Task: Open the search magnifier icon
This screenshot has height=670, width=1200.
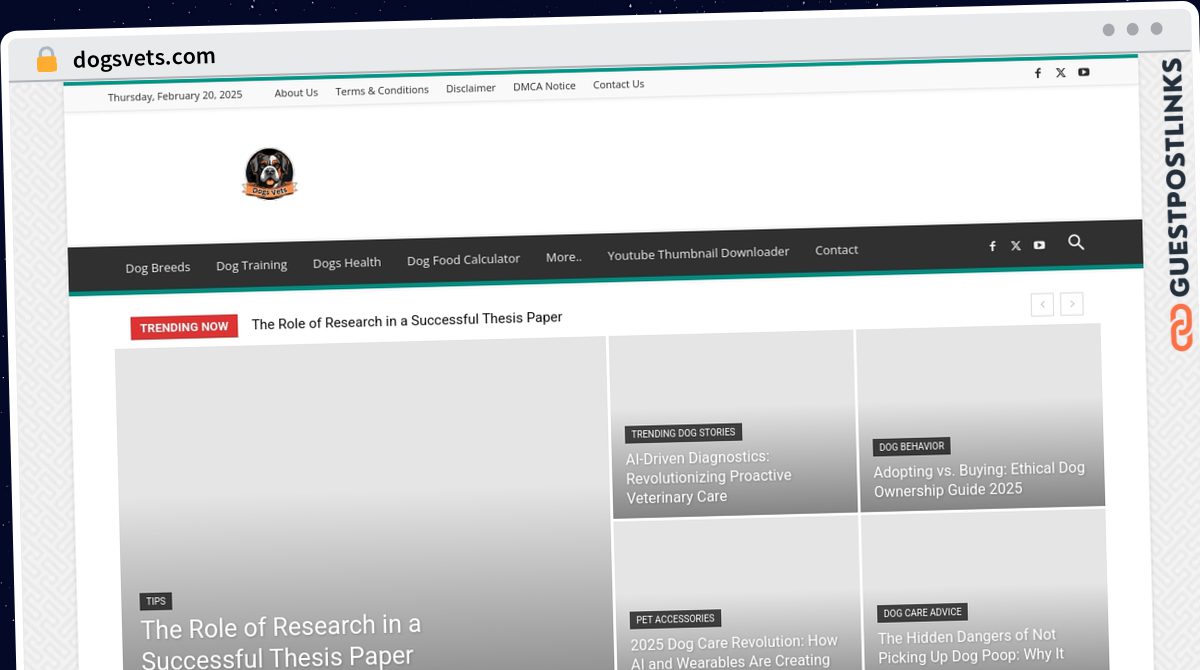Action: coord(1076,242)
